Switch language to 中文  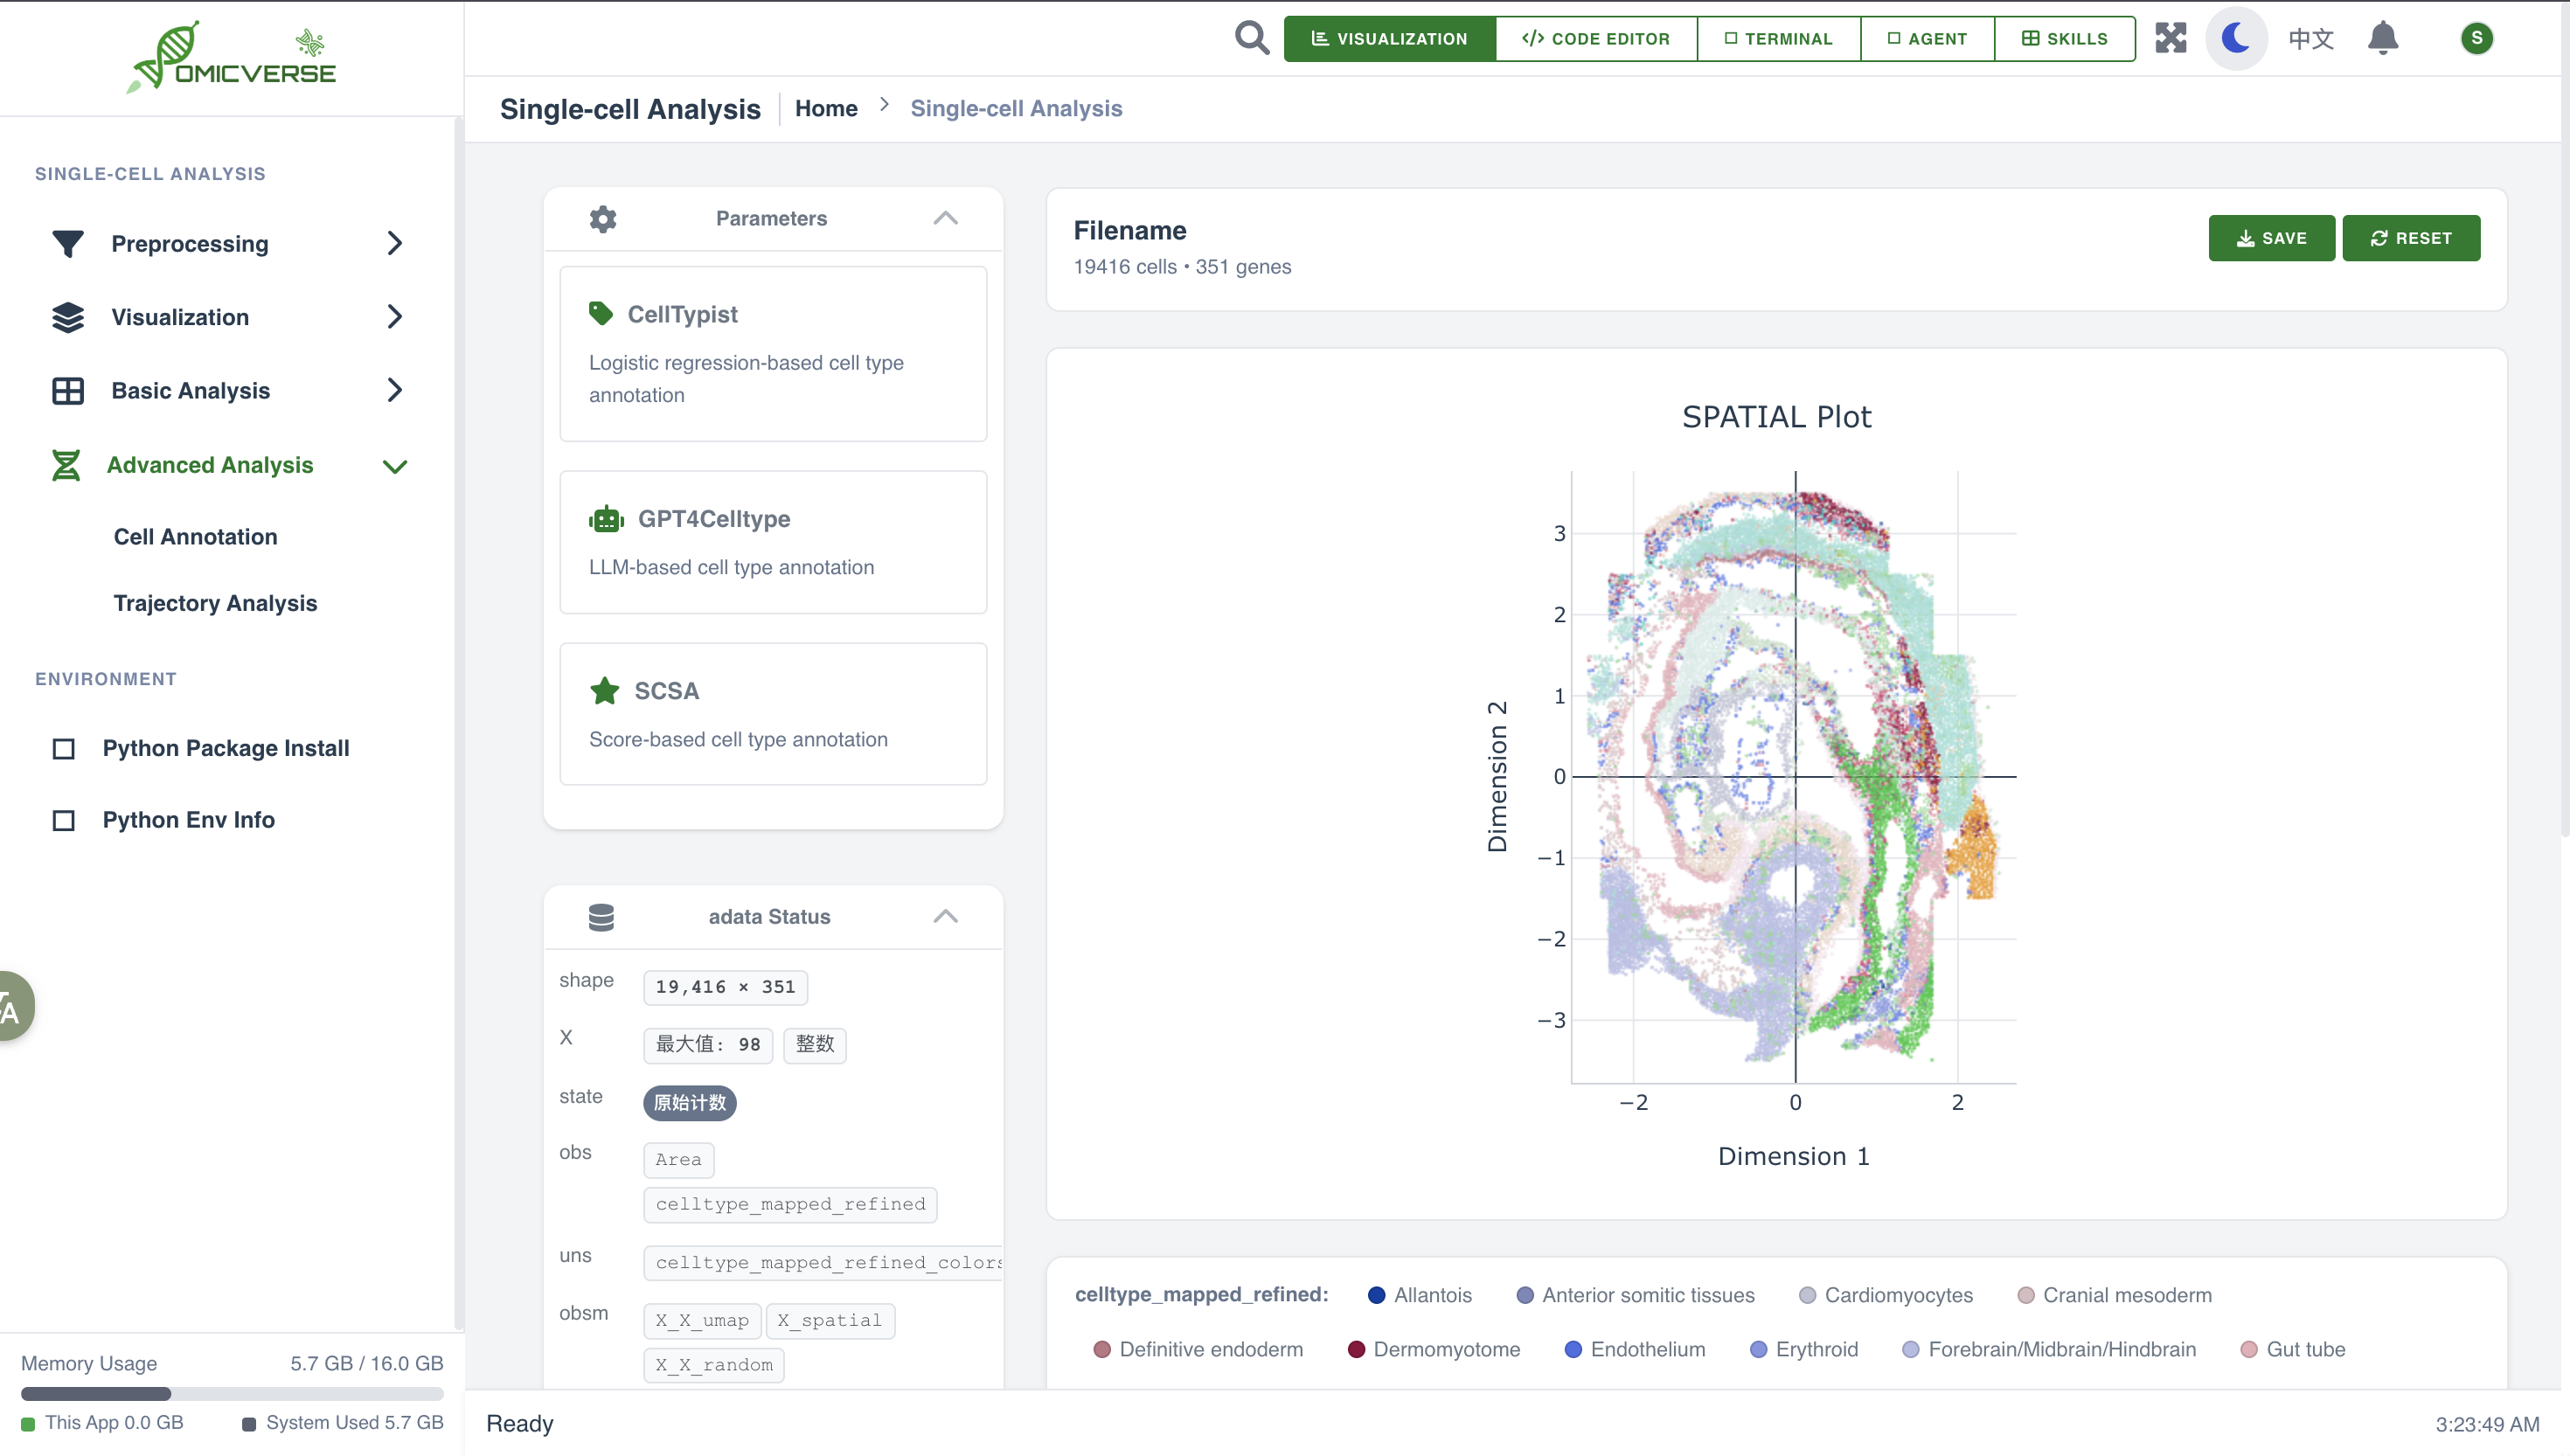click(x=2311, y=38)
